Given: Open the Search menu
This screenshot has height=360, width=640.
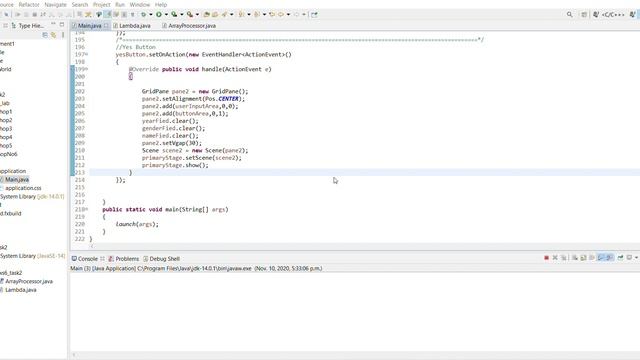Looking at the screenshot, I should [x=80, y=4].
